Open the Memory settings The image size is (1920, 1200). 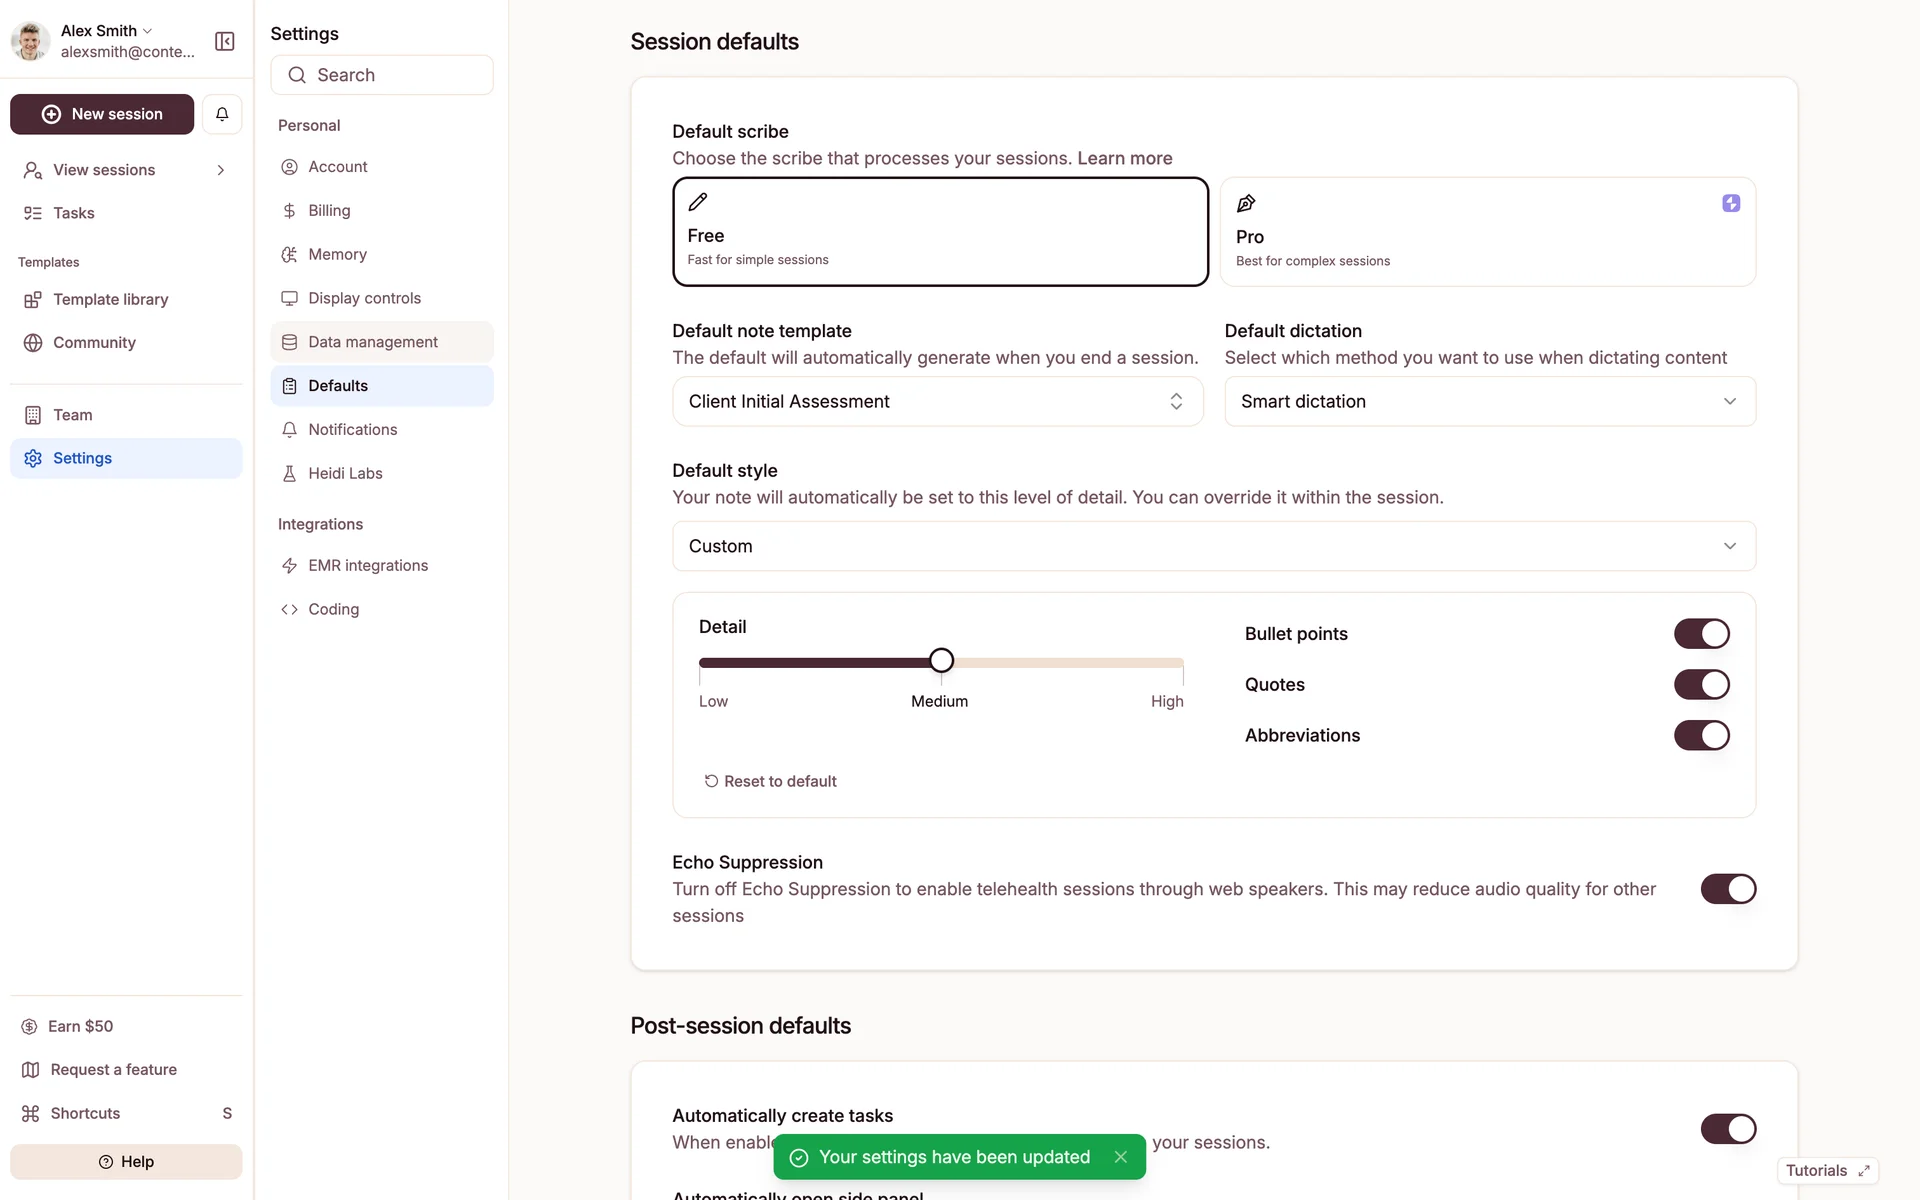click(337, 254)
